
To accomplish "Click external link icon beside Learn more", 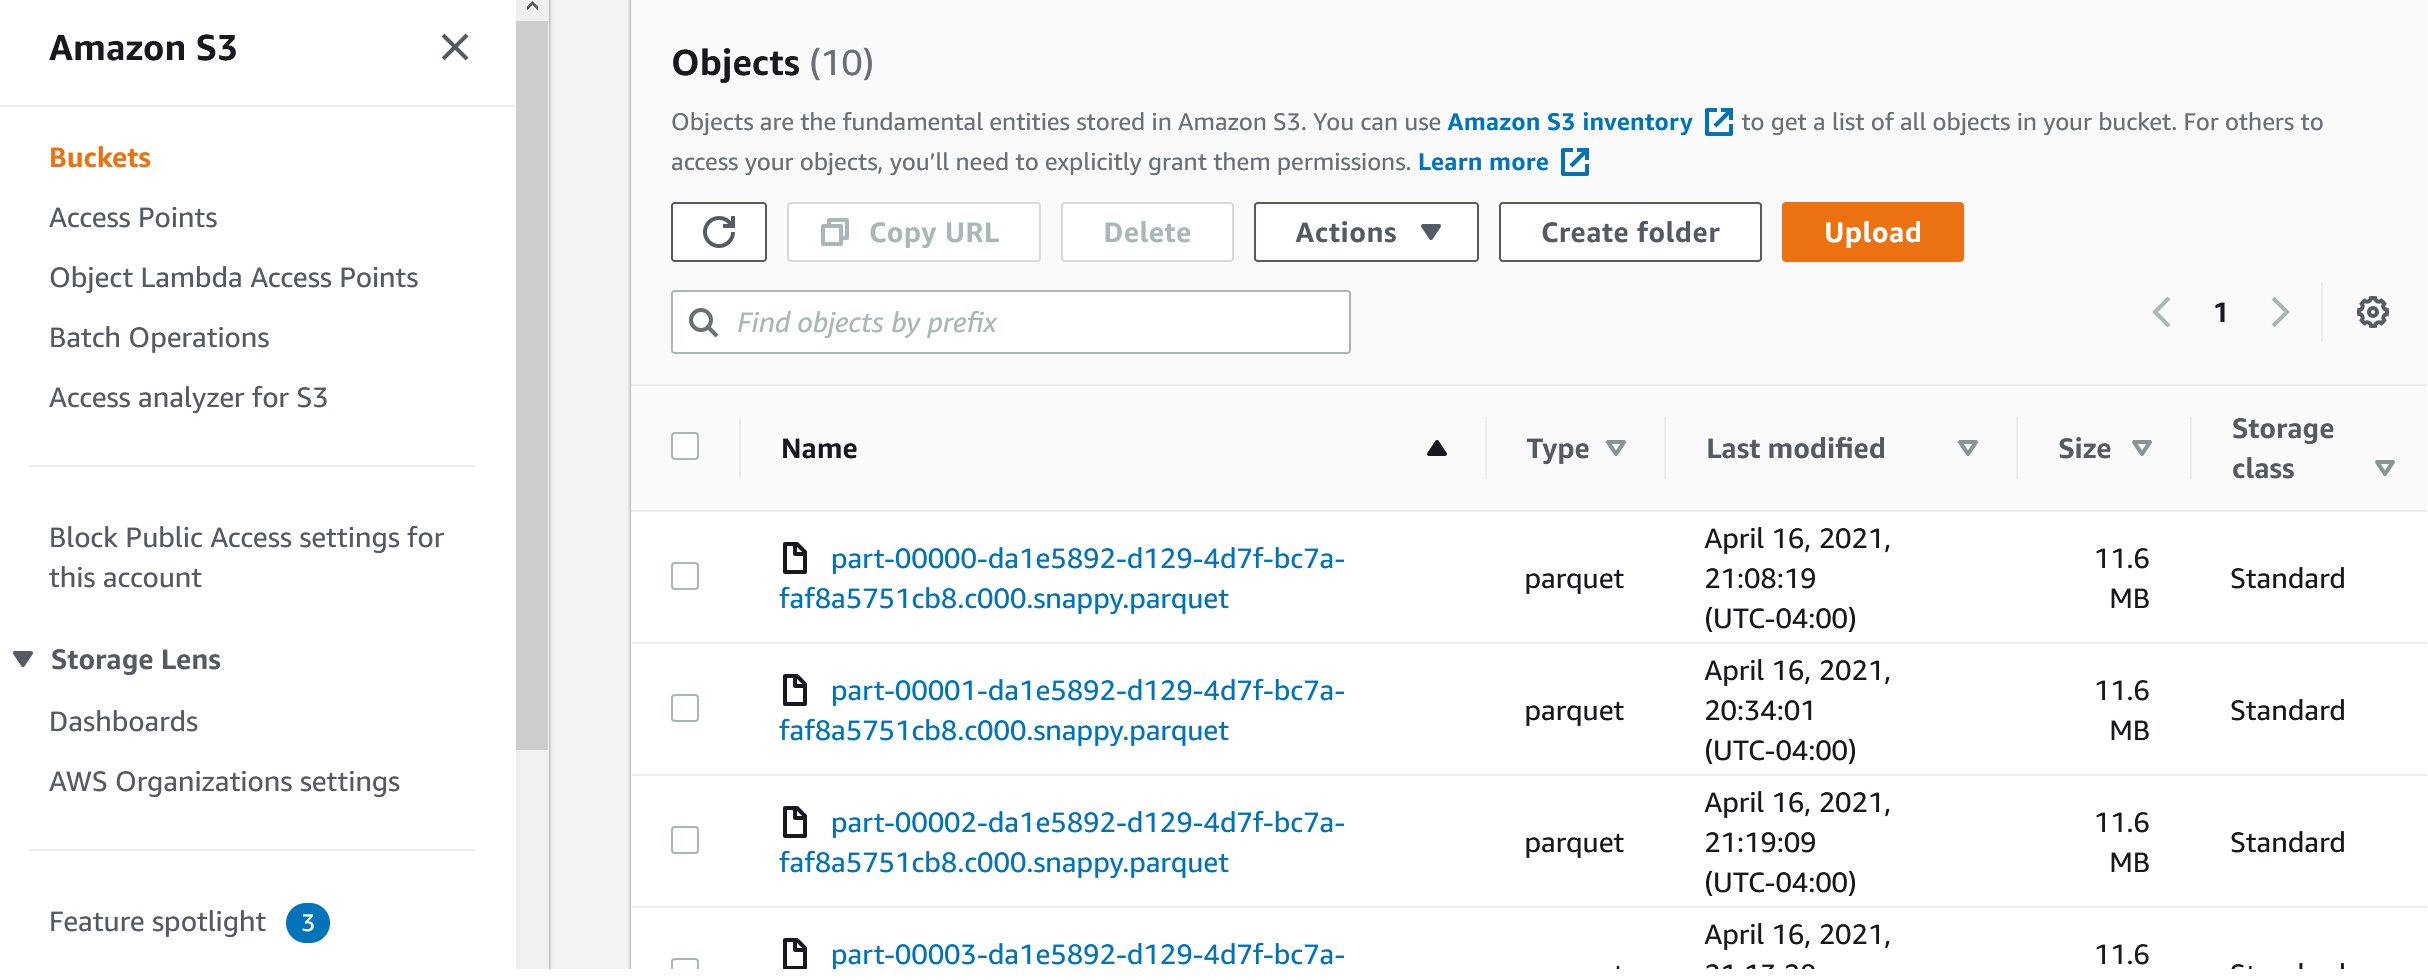I will (1575, 162).
